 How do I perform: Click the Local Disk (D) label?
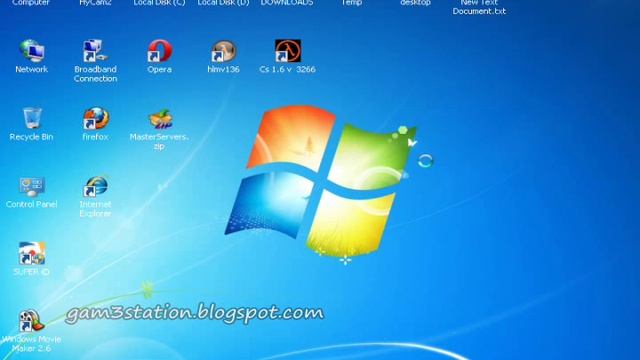click(x=223, y=3)
